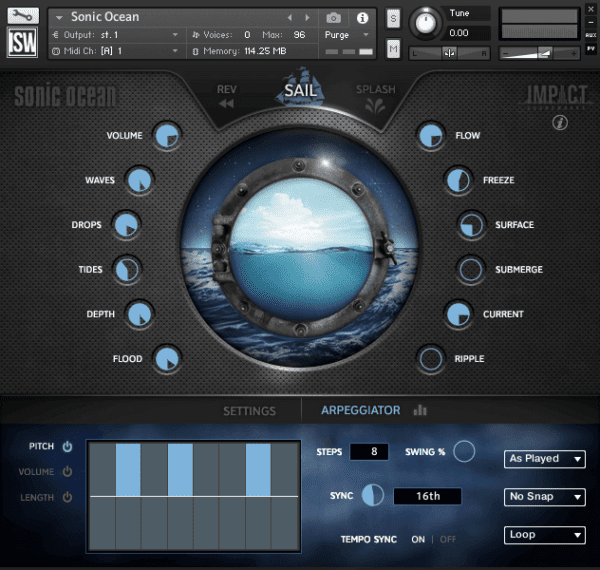Image resolution: width=600 pixels, height=570 pixels.
Task: Open the instrument info icon in header
Action: (x=362, y=18)
